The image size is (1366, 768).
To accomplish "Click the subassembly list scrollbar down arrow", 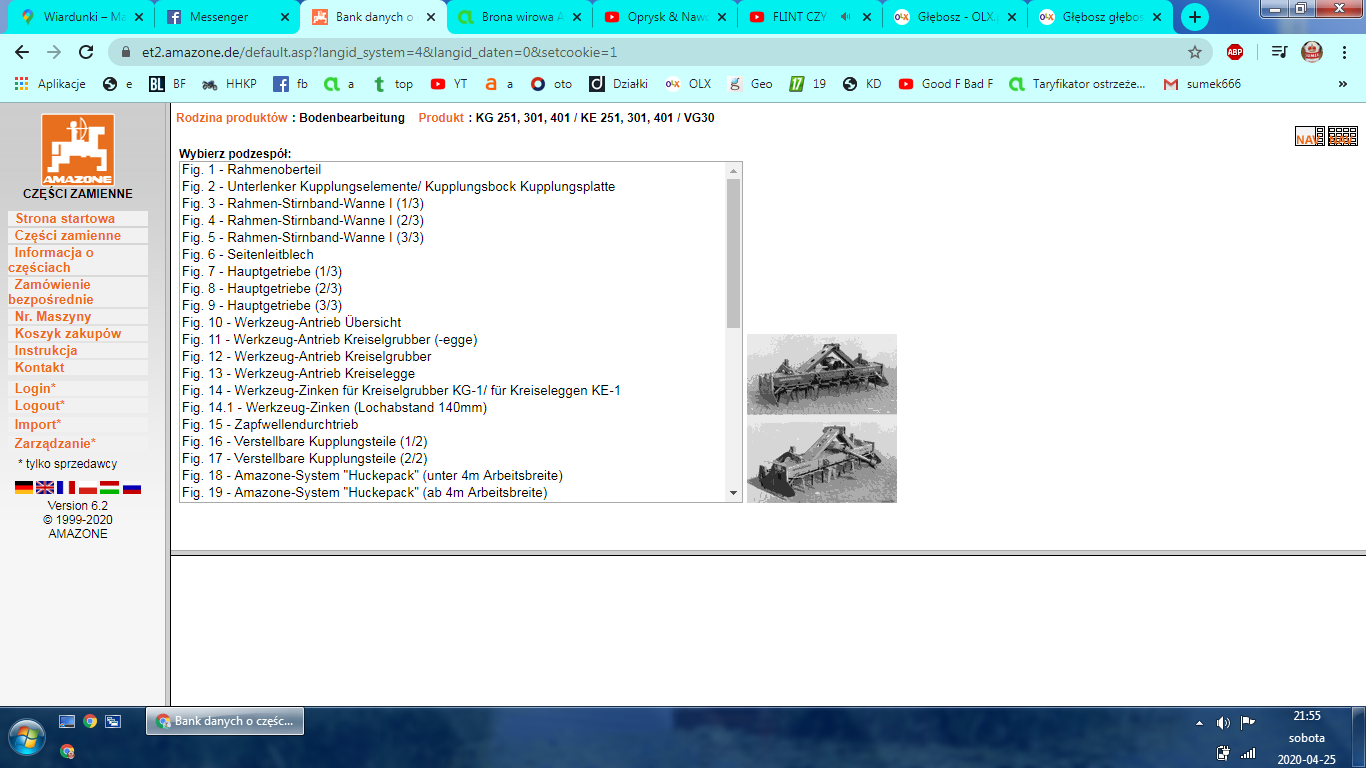I will (733, 493).
